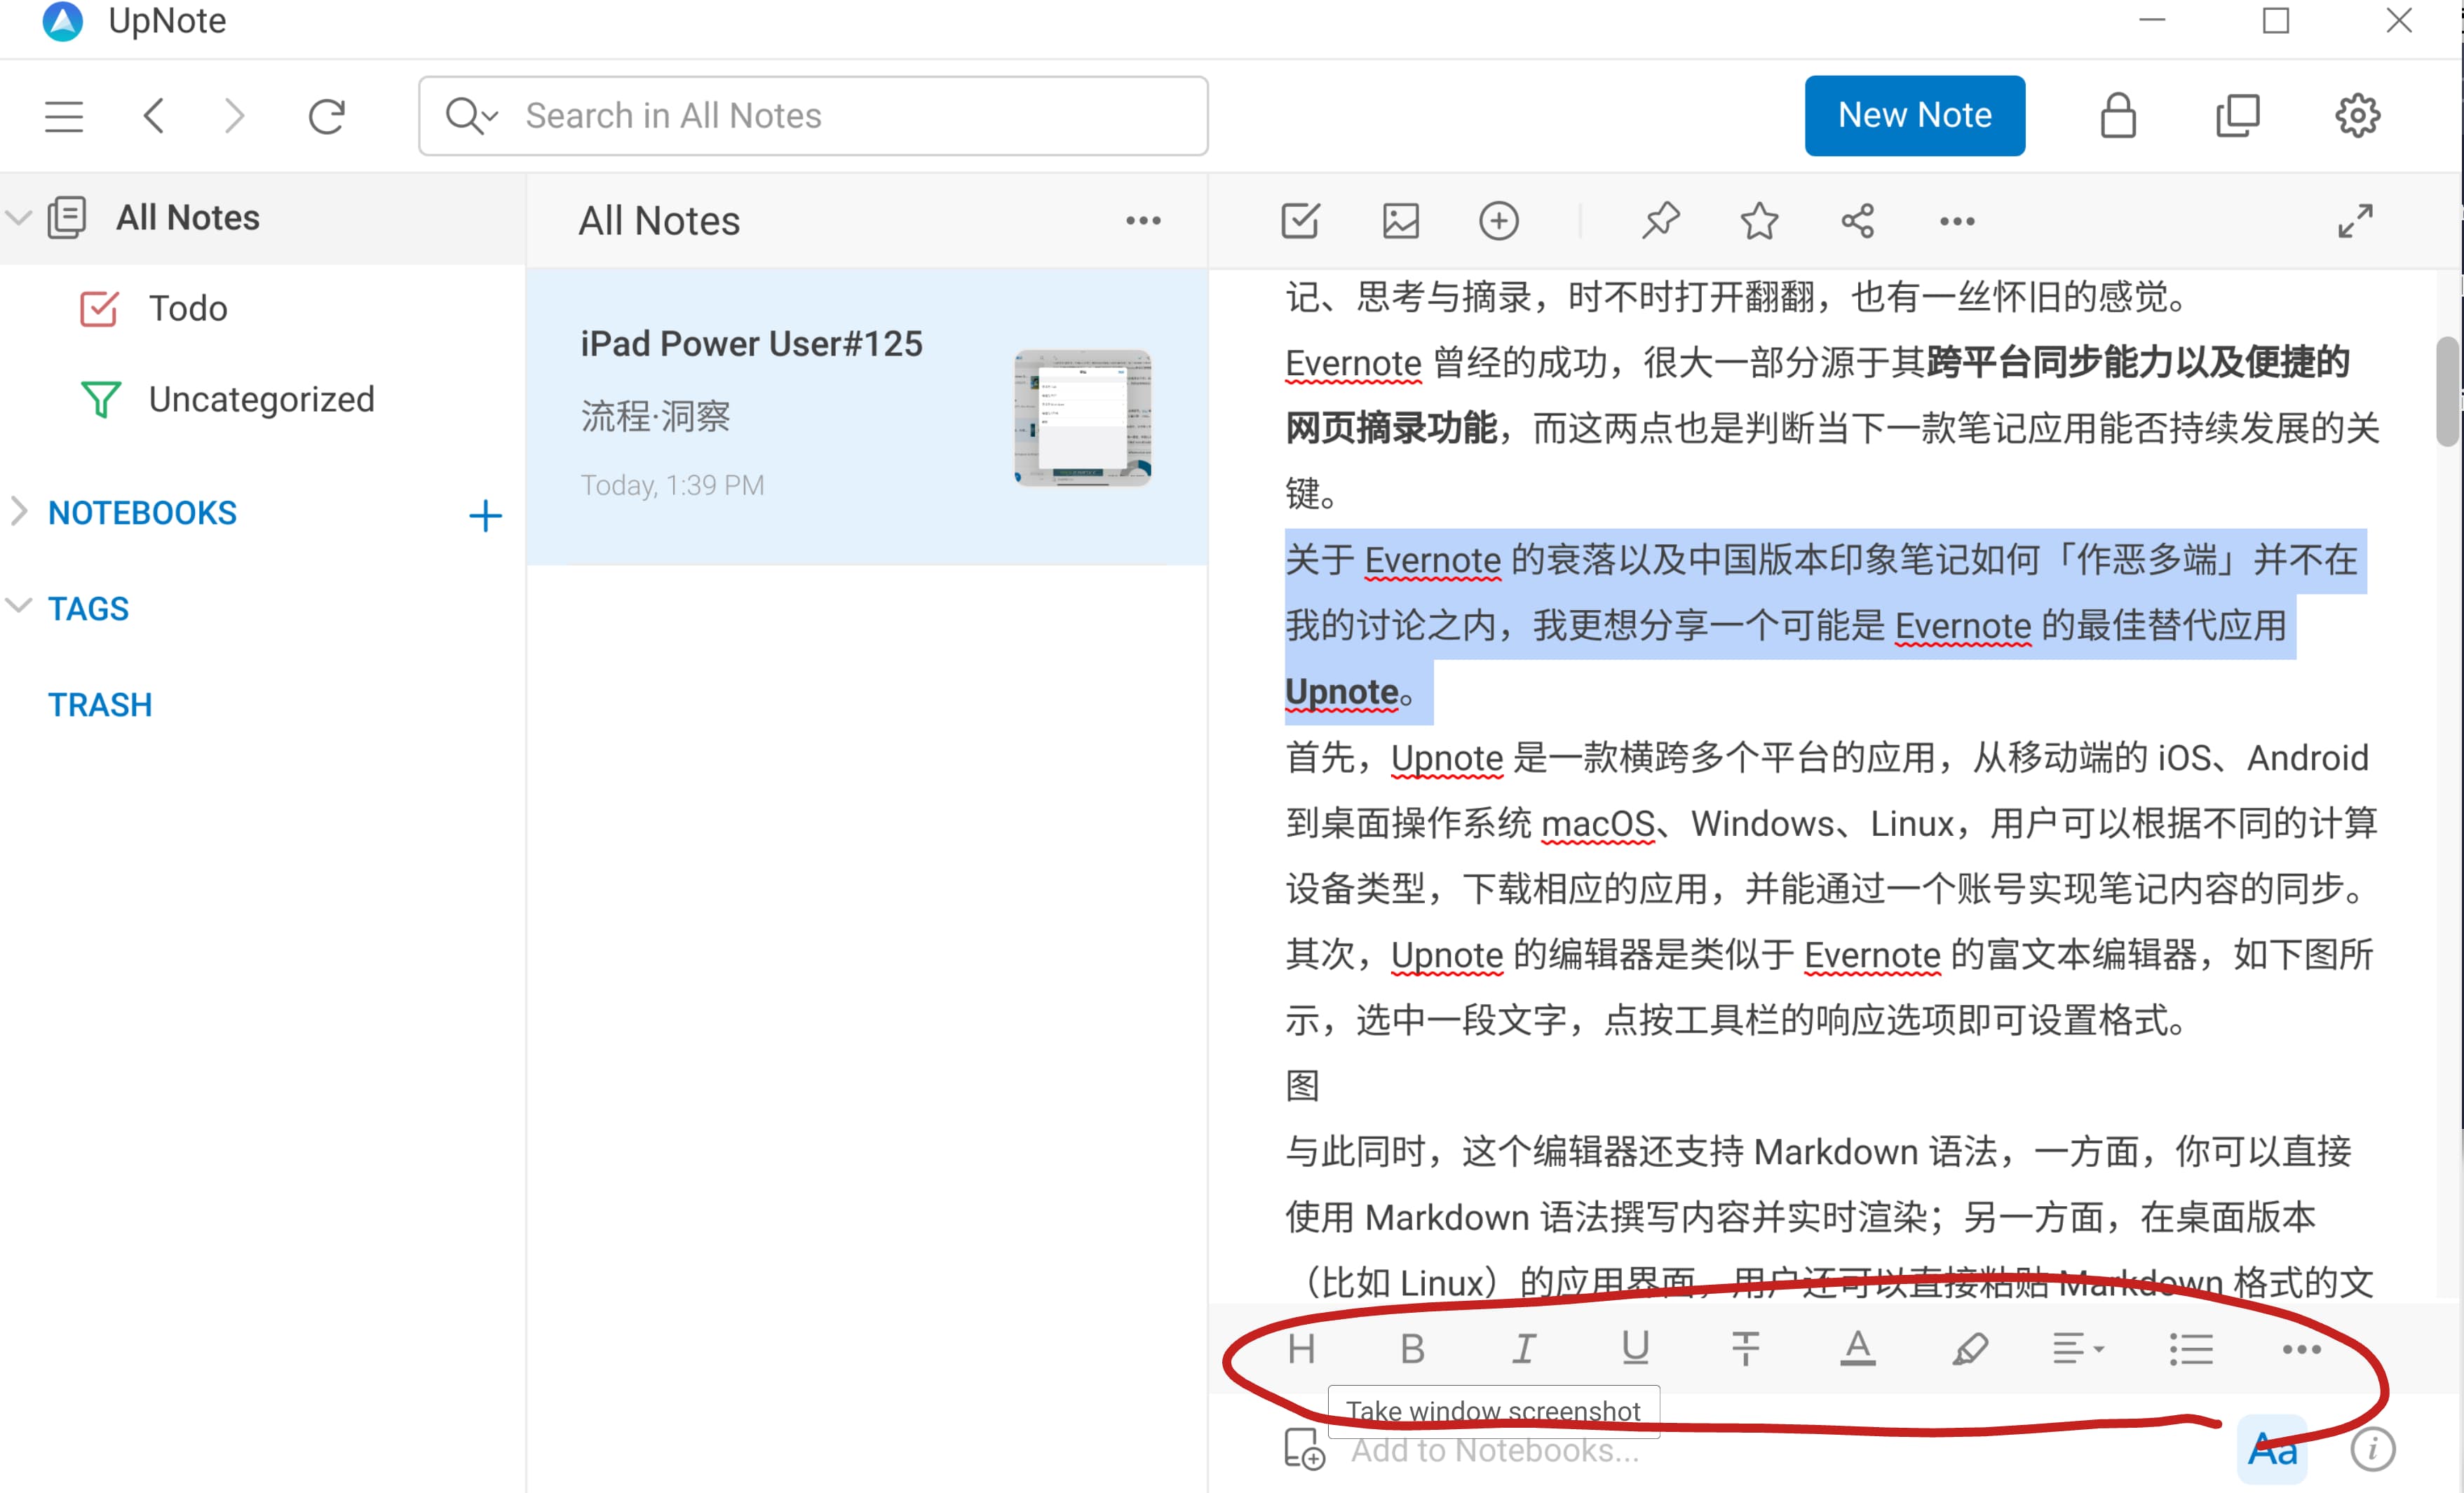
Task: Click the sync refresh icon
Action: (x=327, y=116)
